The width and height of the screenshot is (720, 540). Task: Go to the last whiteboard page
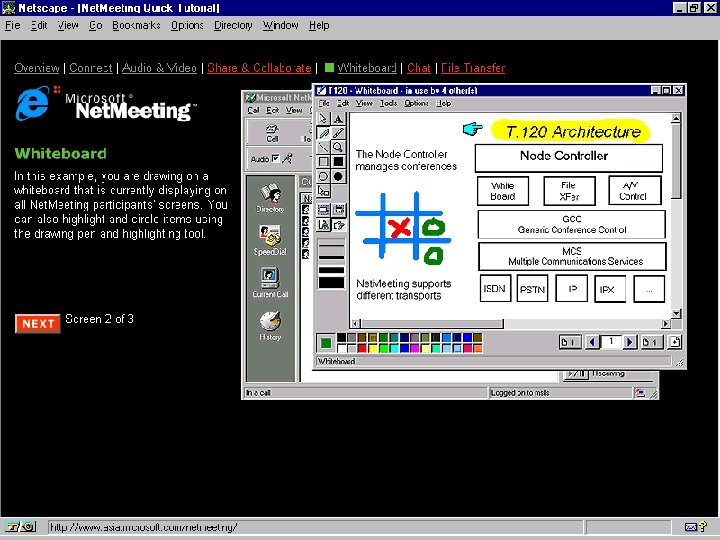pyautogui.click(x=651, y=342)
